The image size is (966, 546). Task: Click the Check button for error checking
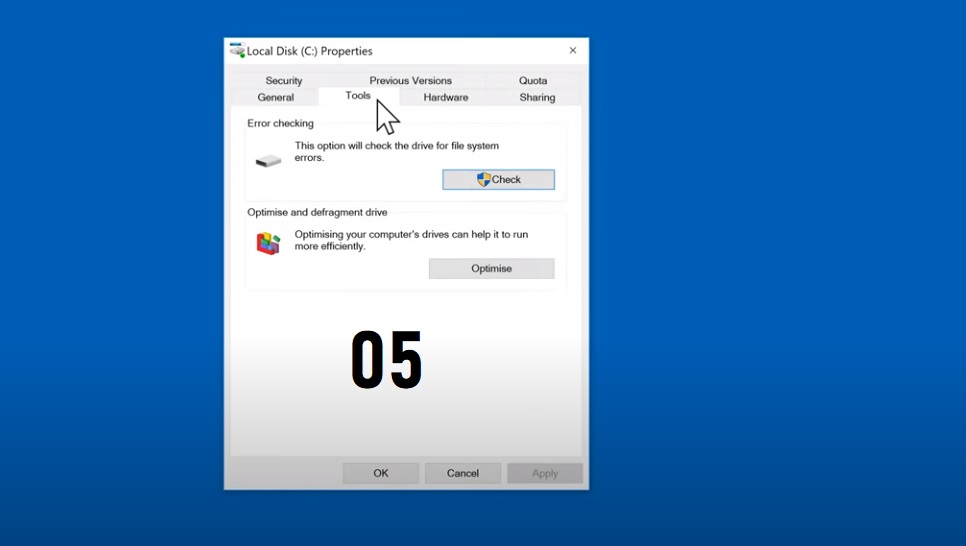(498, 179)
